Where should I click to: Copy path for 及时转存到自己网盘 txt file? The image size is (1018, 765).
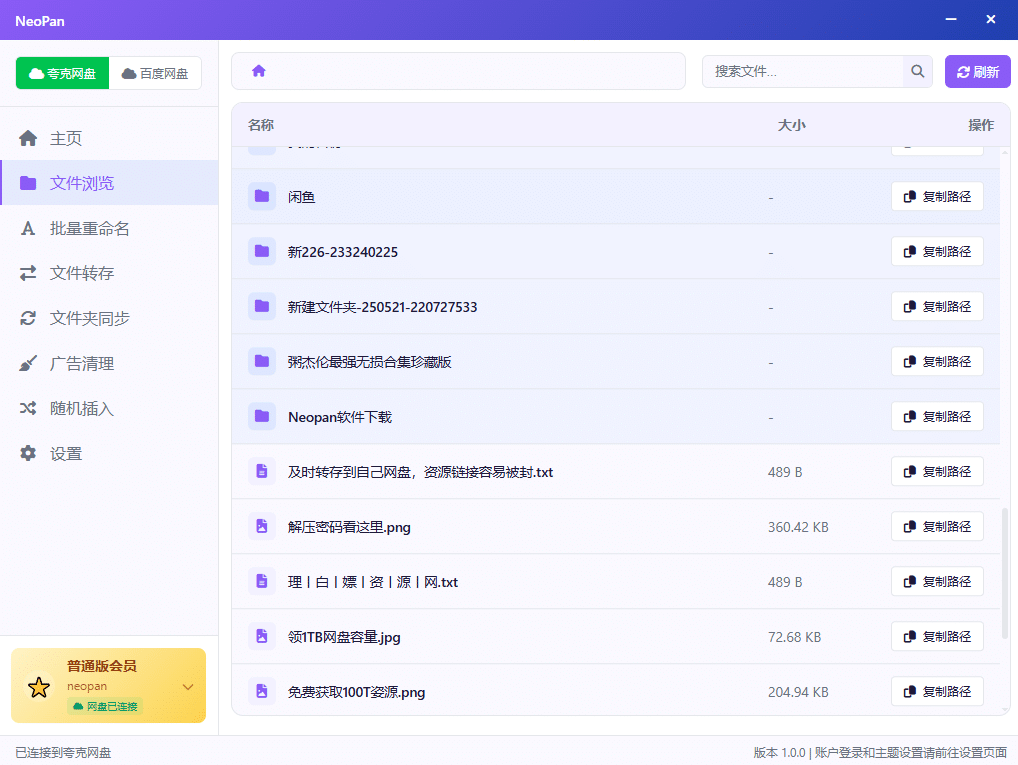[937, 471]
